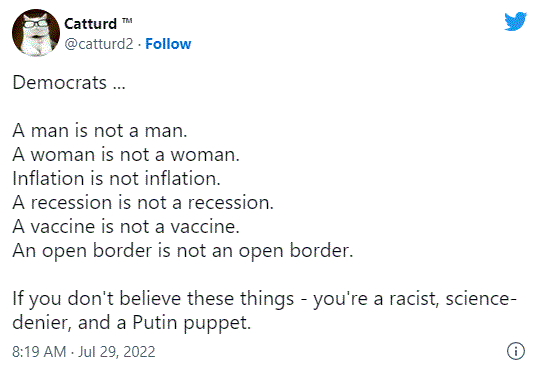This screenshot has width=541, height=366.
Task: Click the trademark symbol beside Catturd
Action: pos(127,20)
